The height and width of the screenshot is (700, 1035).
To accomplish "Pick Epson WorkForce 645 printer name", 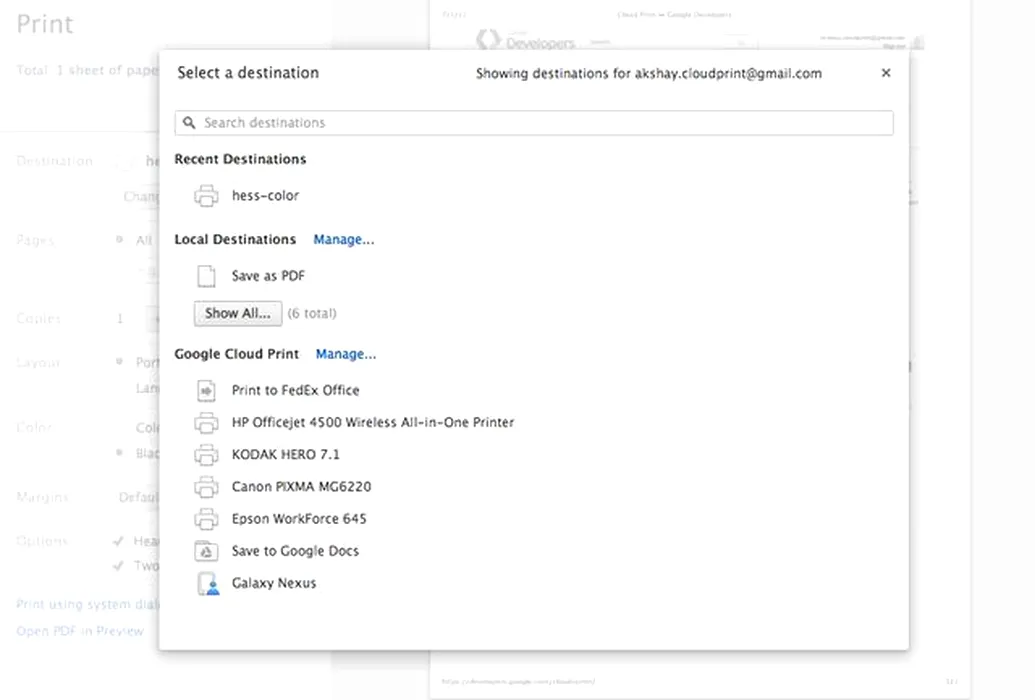I will point(299,519).
